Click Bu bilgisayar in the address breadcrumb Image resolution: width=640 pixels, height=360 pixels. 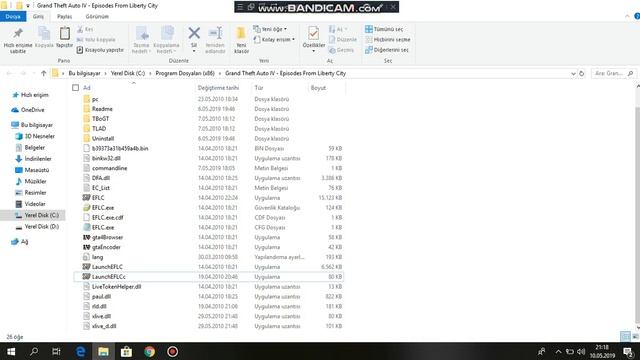click(x=84, y=73)
